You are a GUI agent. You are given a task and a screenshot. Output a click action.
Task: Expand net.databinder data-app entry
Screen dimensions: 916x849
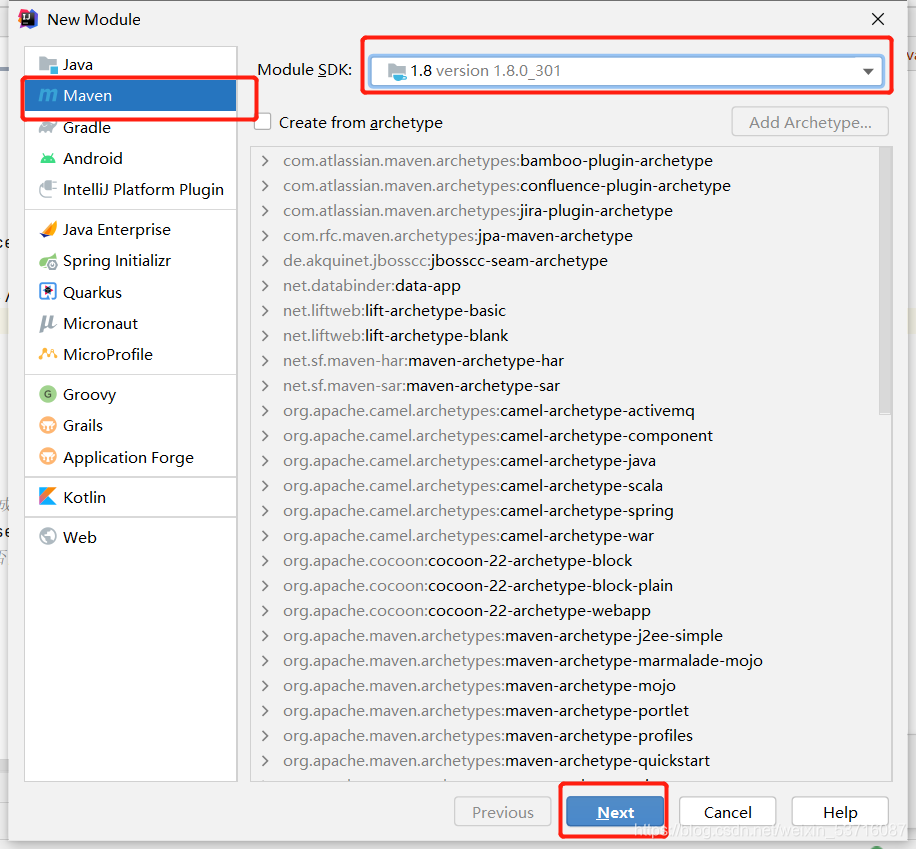pos(265,286)
